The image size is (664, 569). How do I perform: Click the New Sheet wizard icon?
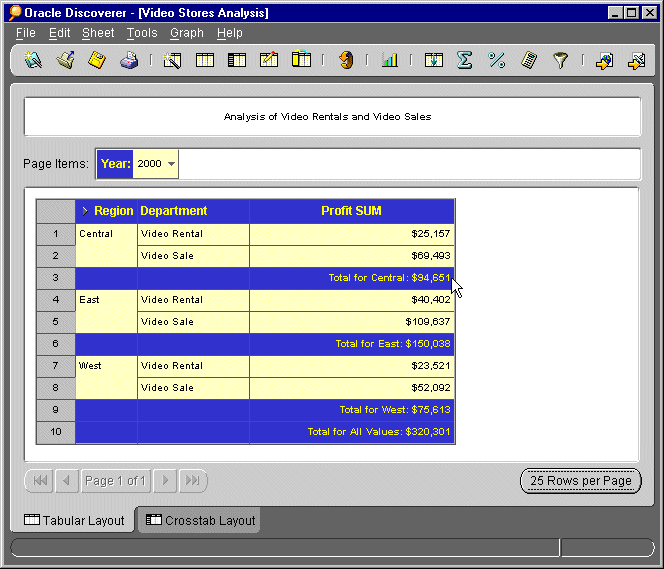coord(172,60)
